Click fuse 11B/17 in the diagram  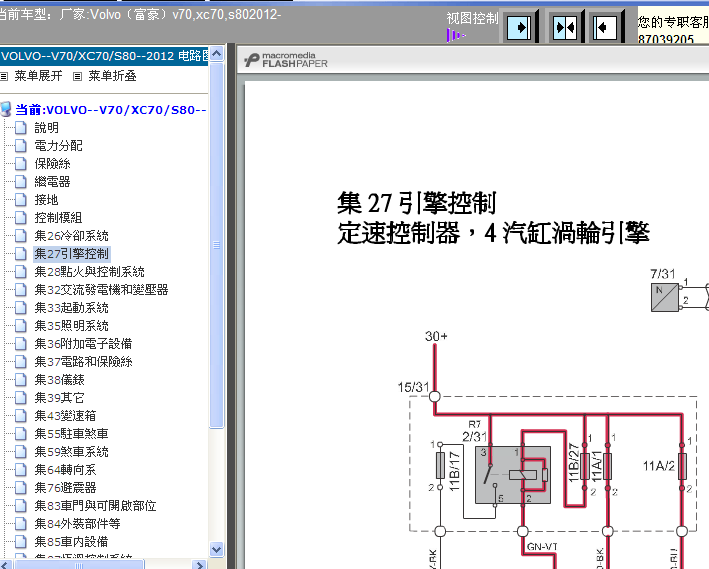coord(440,466)
